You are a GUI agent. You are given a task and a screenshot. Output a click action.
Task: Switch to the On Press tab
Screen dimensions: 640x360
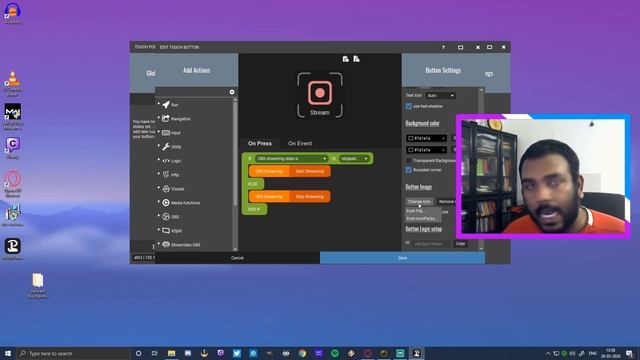[x=260, y=143]
